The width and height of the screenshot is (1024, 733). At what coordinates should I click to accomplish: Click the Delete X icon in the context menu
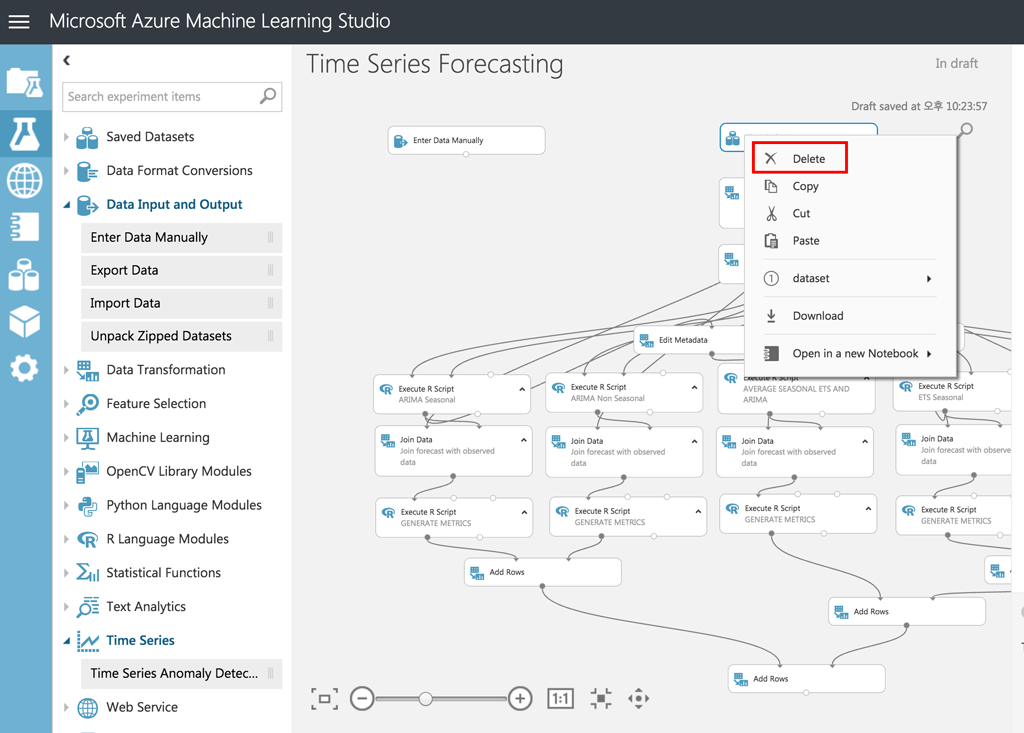[x=771, y=158]
